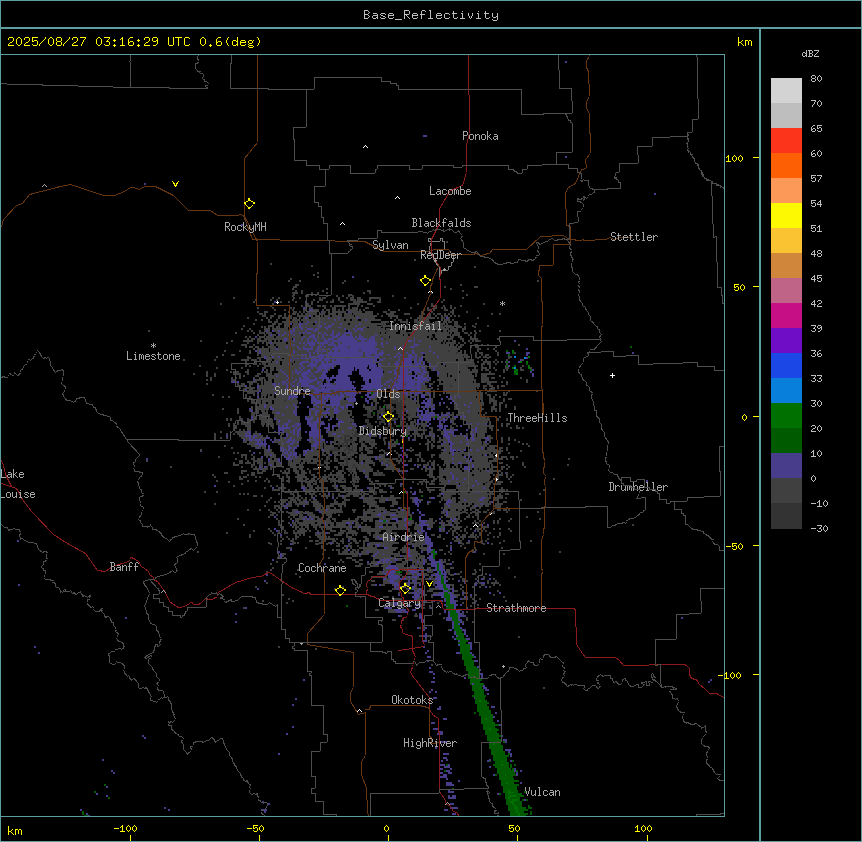The image size is (862, 842).
Task: Click the Stettler label
Action: coord(634,237)
